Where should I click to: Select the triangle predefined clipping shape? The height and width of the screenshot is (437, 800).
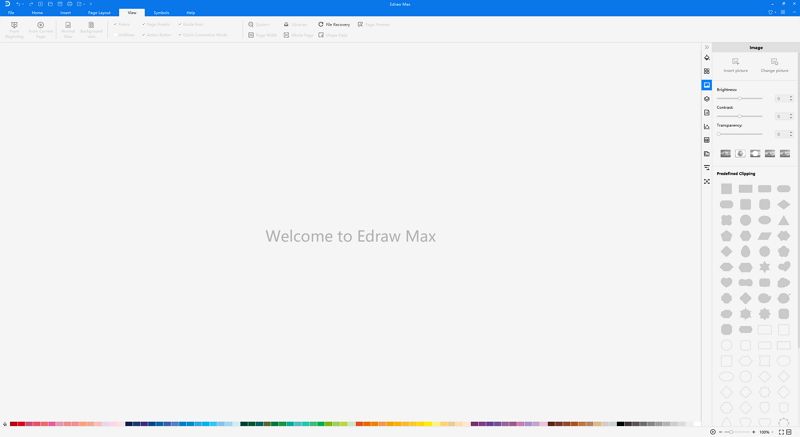784,220
